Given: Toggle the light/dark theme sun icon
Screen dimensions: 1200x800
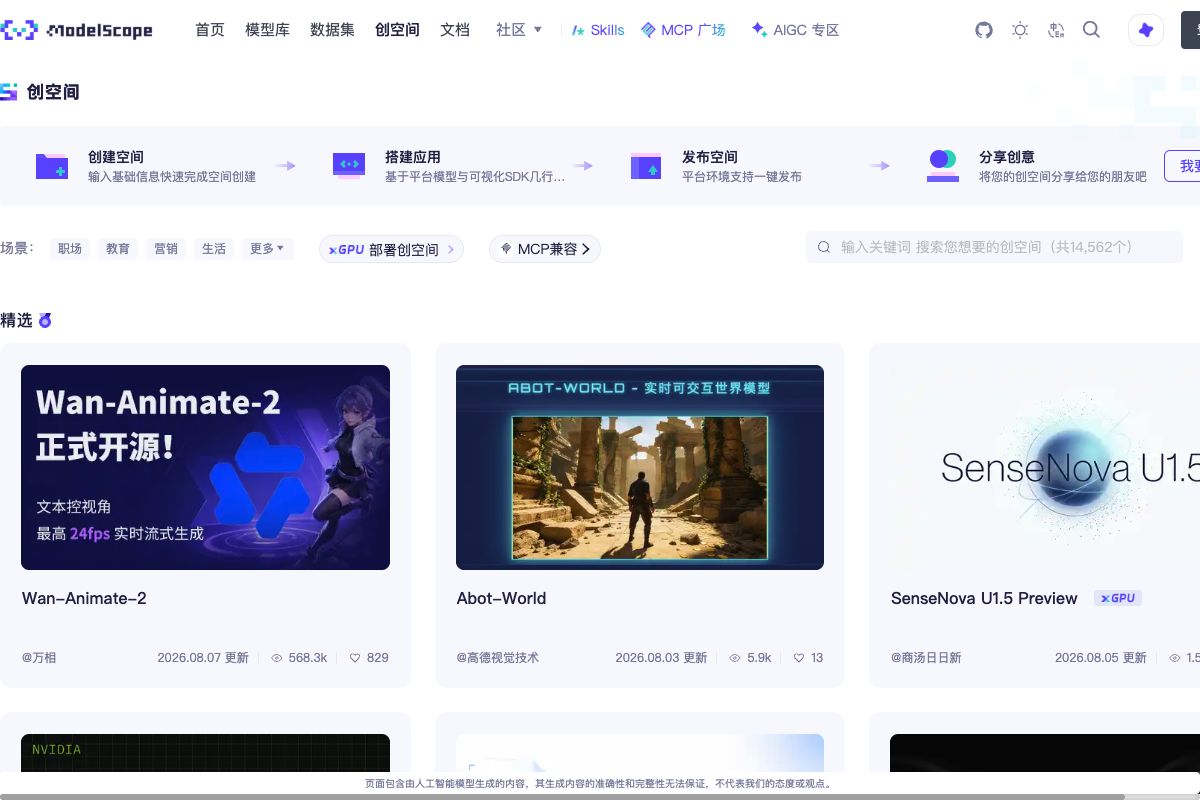Looking at the screenshot, I should click(x=1020, y=30).
